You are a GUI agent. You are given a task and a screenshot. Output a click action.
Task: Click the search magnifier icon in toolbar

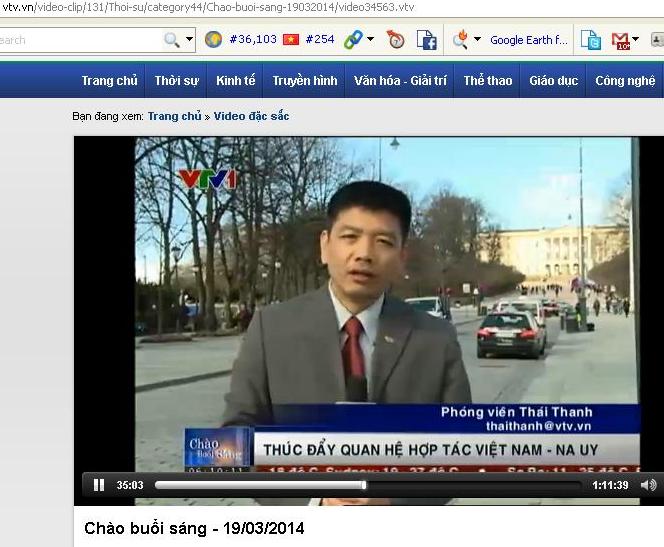172,40
